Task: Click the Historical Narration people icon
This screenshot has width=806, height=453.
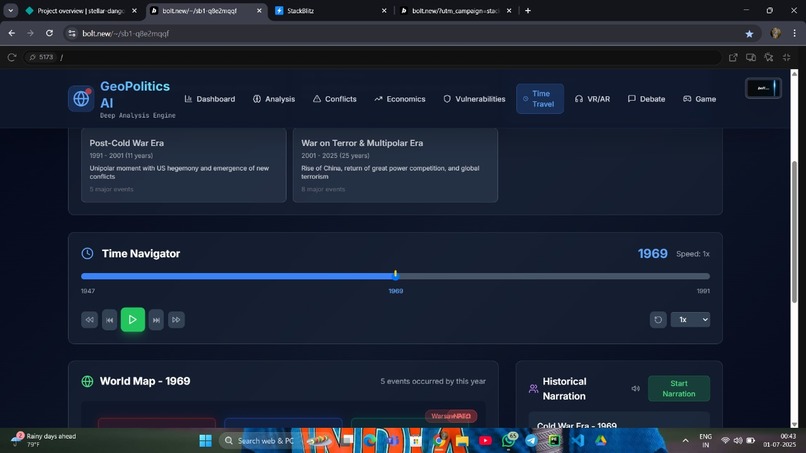Action: coord(534,389)
